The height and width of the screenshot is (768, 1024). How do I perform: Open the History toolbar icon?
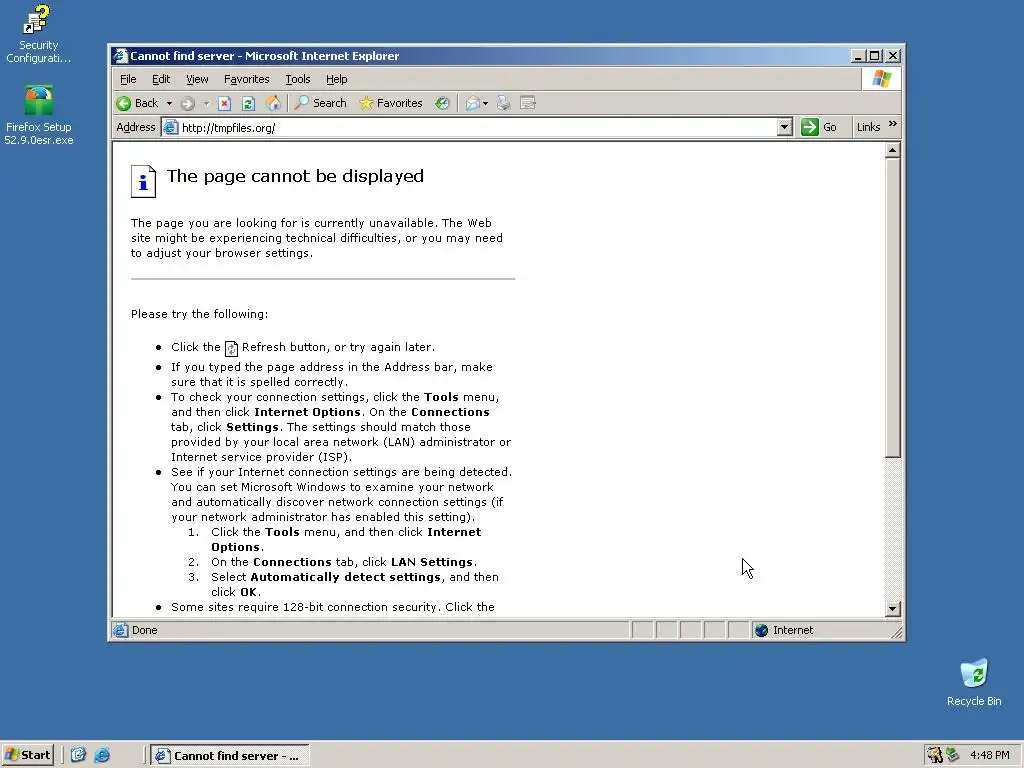(x=442, y=103)
